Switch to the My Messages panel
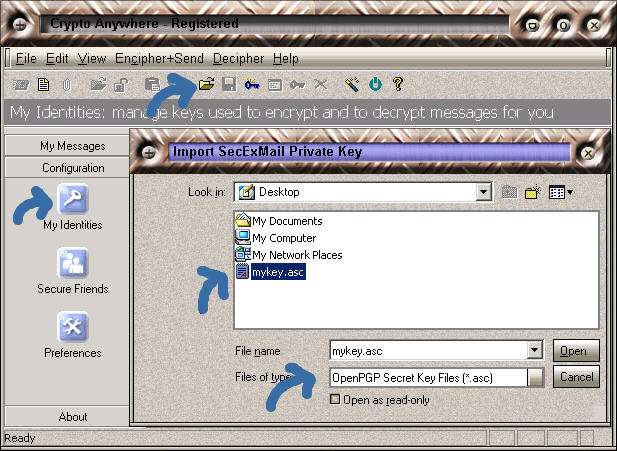This screenshot has width=617, height=451. click(x=72, y=146)
